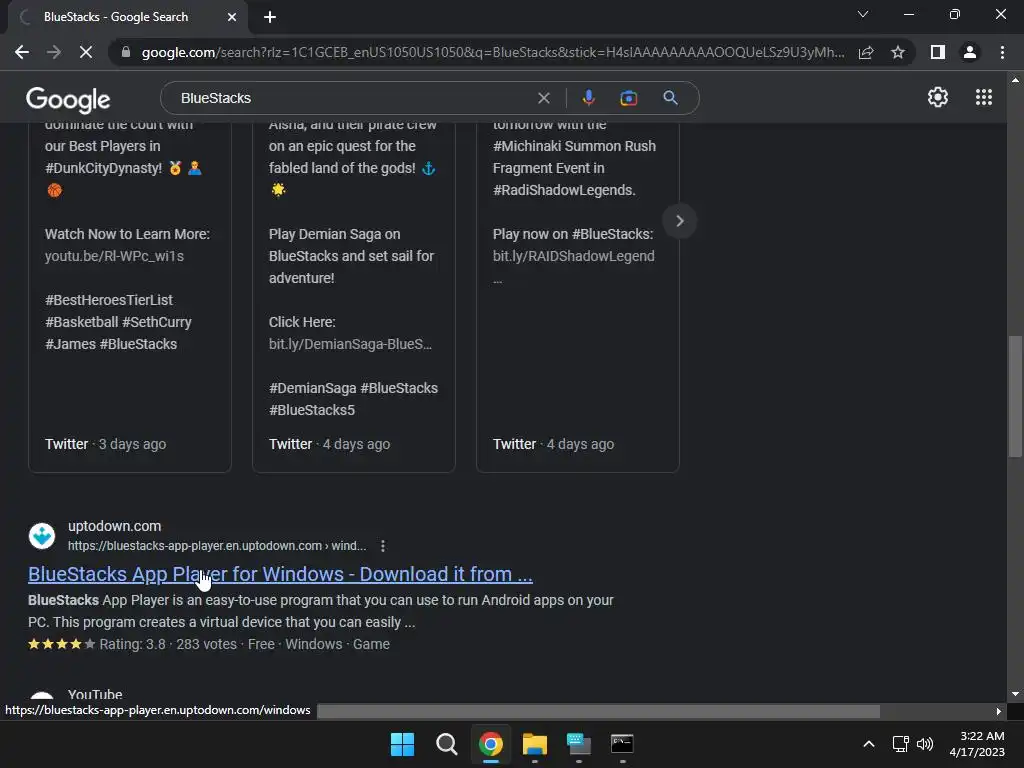
Task: Open youtu.be/Rl-WPc_wi1s link
Action: coord(114,256)
